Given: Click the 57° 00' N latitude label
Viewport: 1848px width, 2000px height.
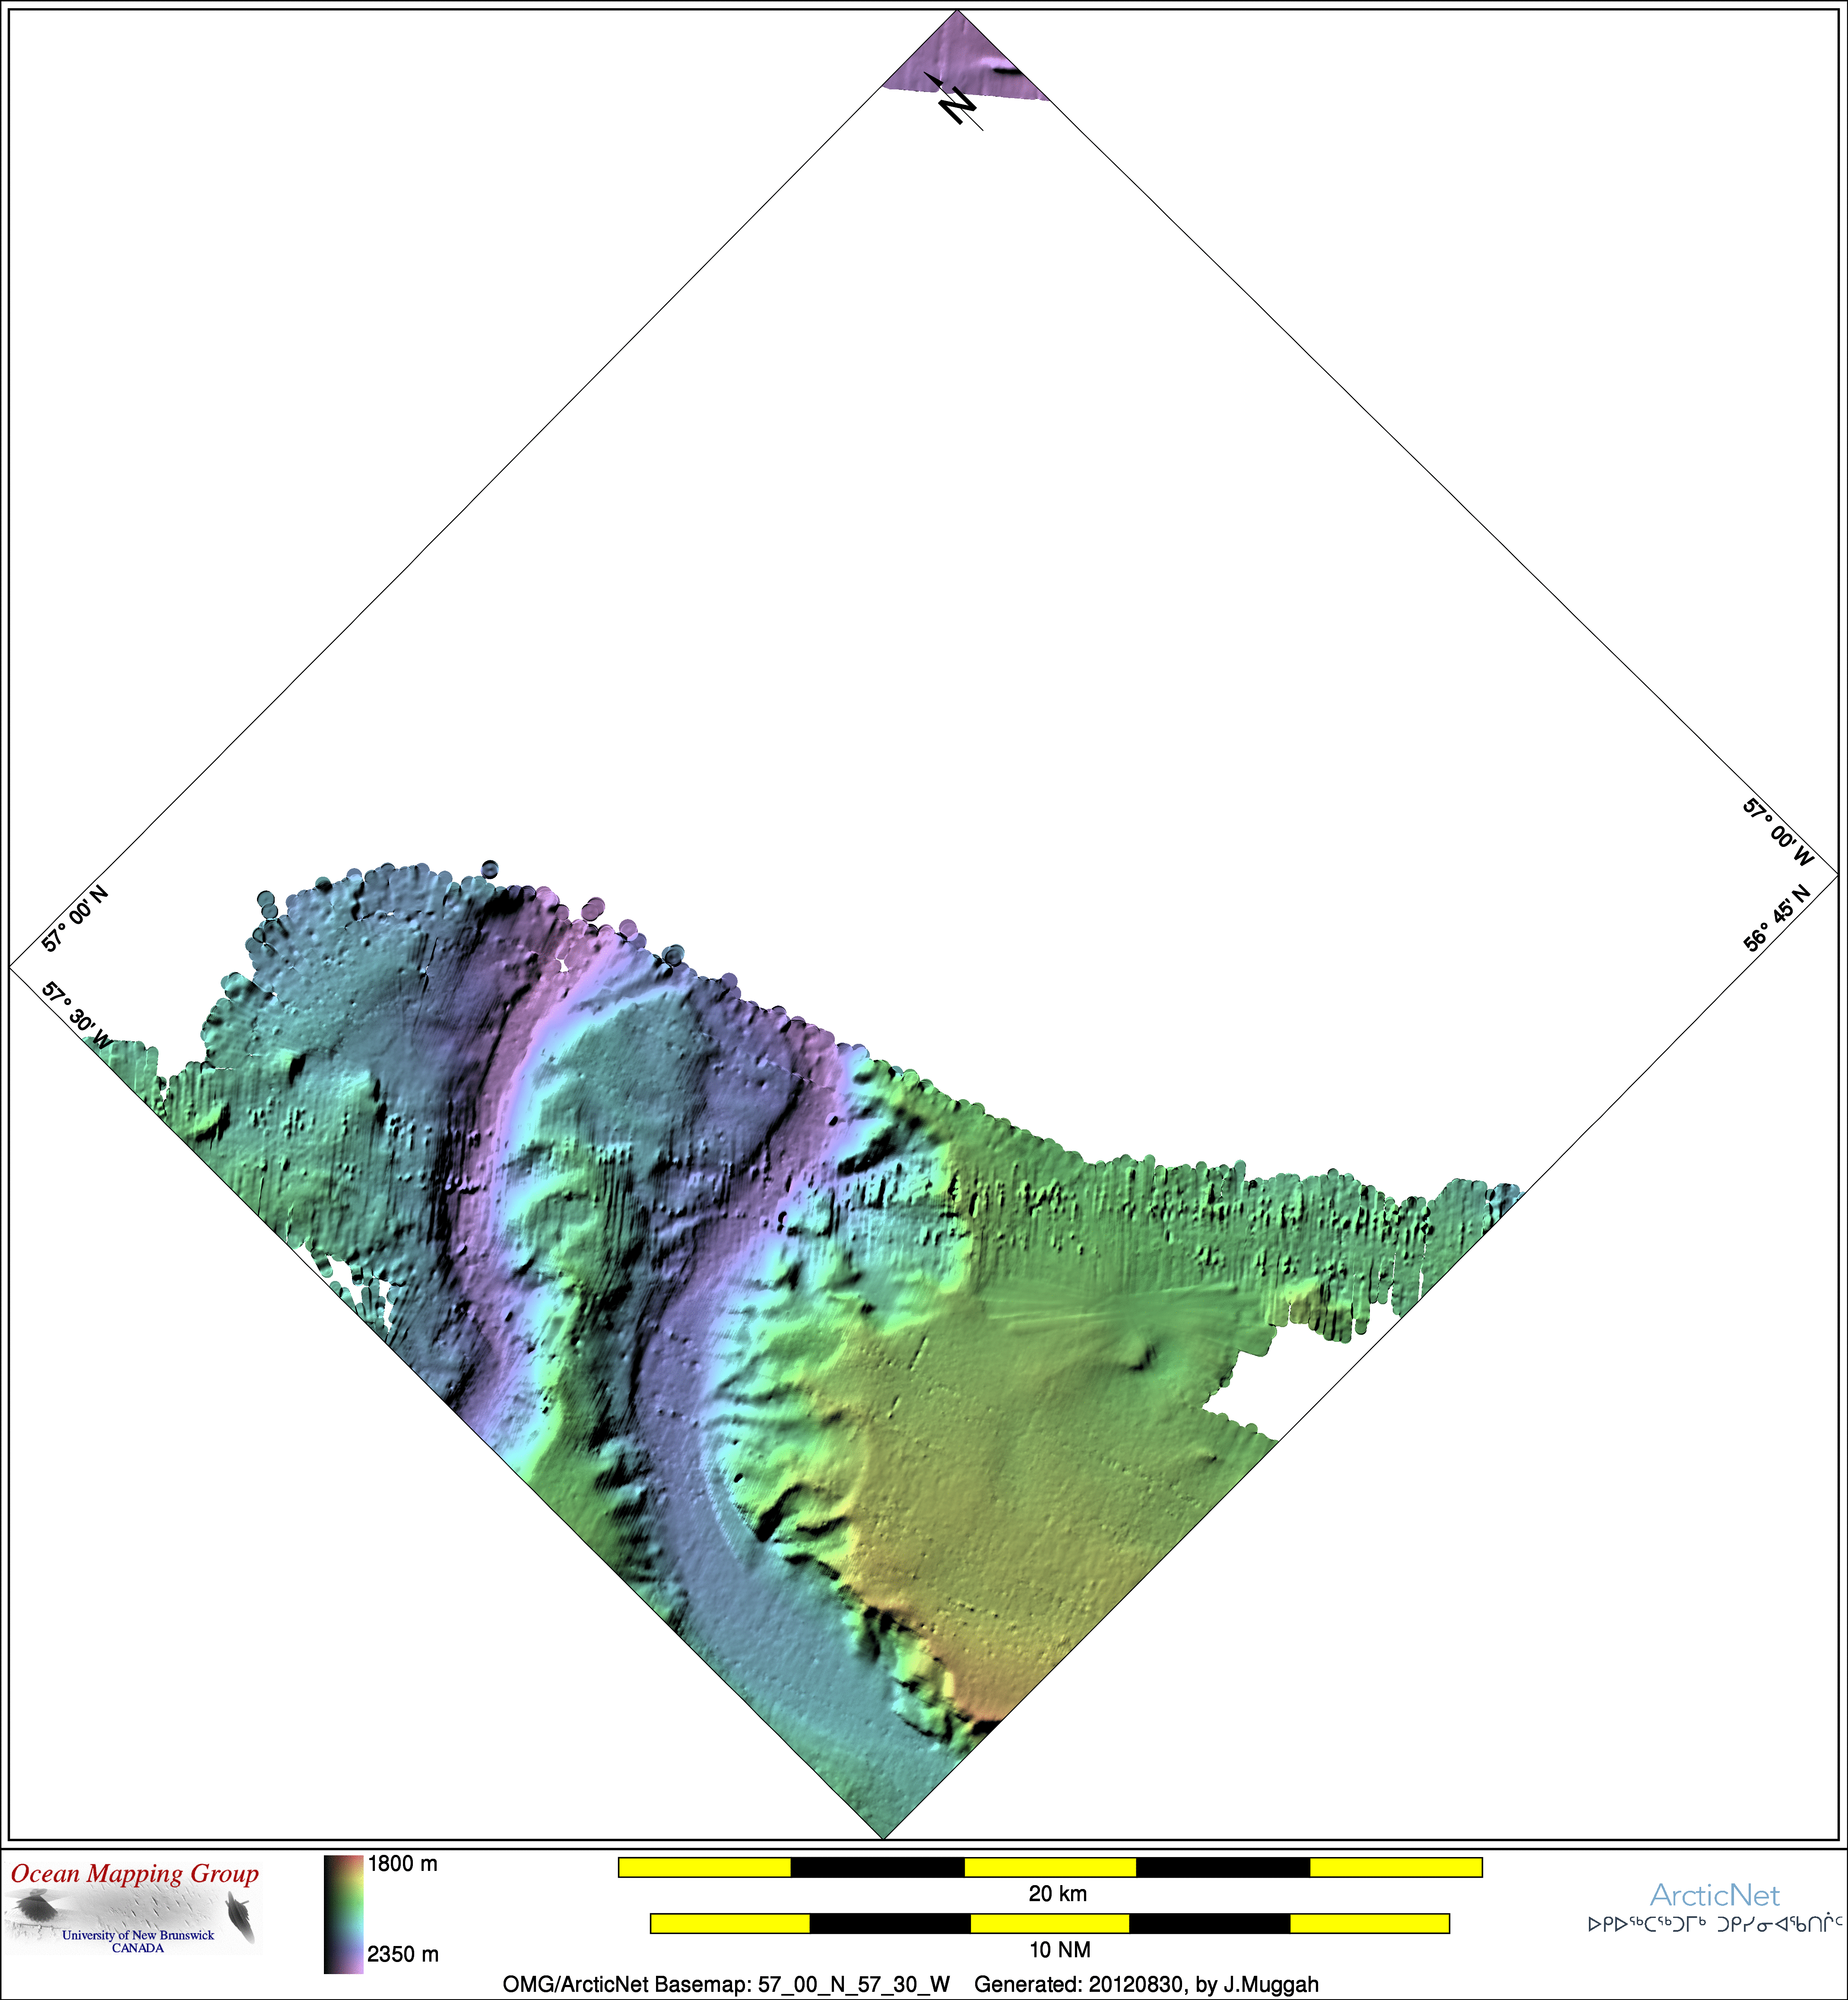Looking at the screenshot, I should click(75, 918).
